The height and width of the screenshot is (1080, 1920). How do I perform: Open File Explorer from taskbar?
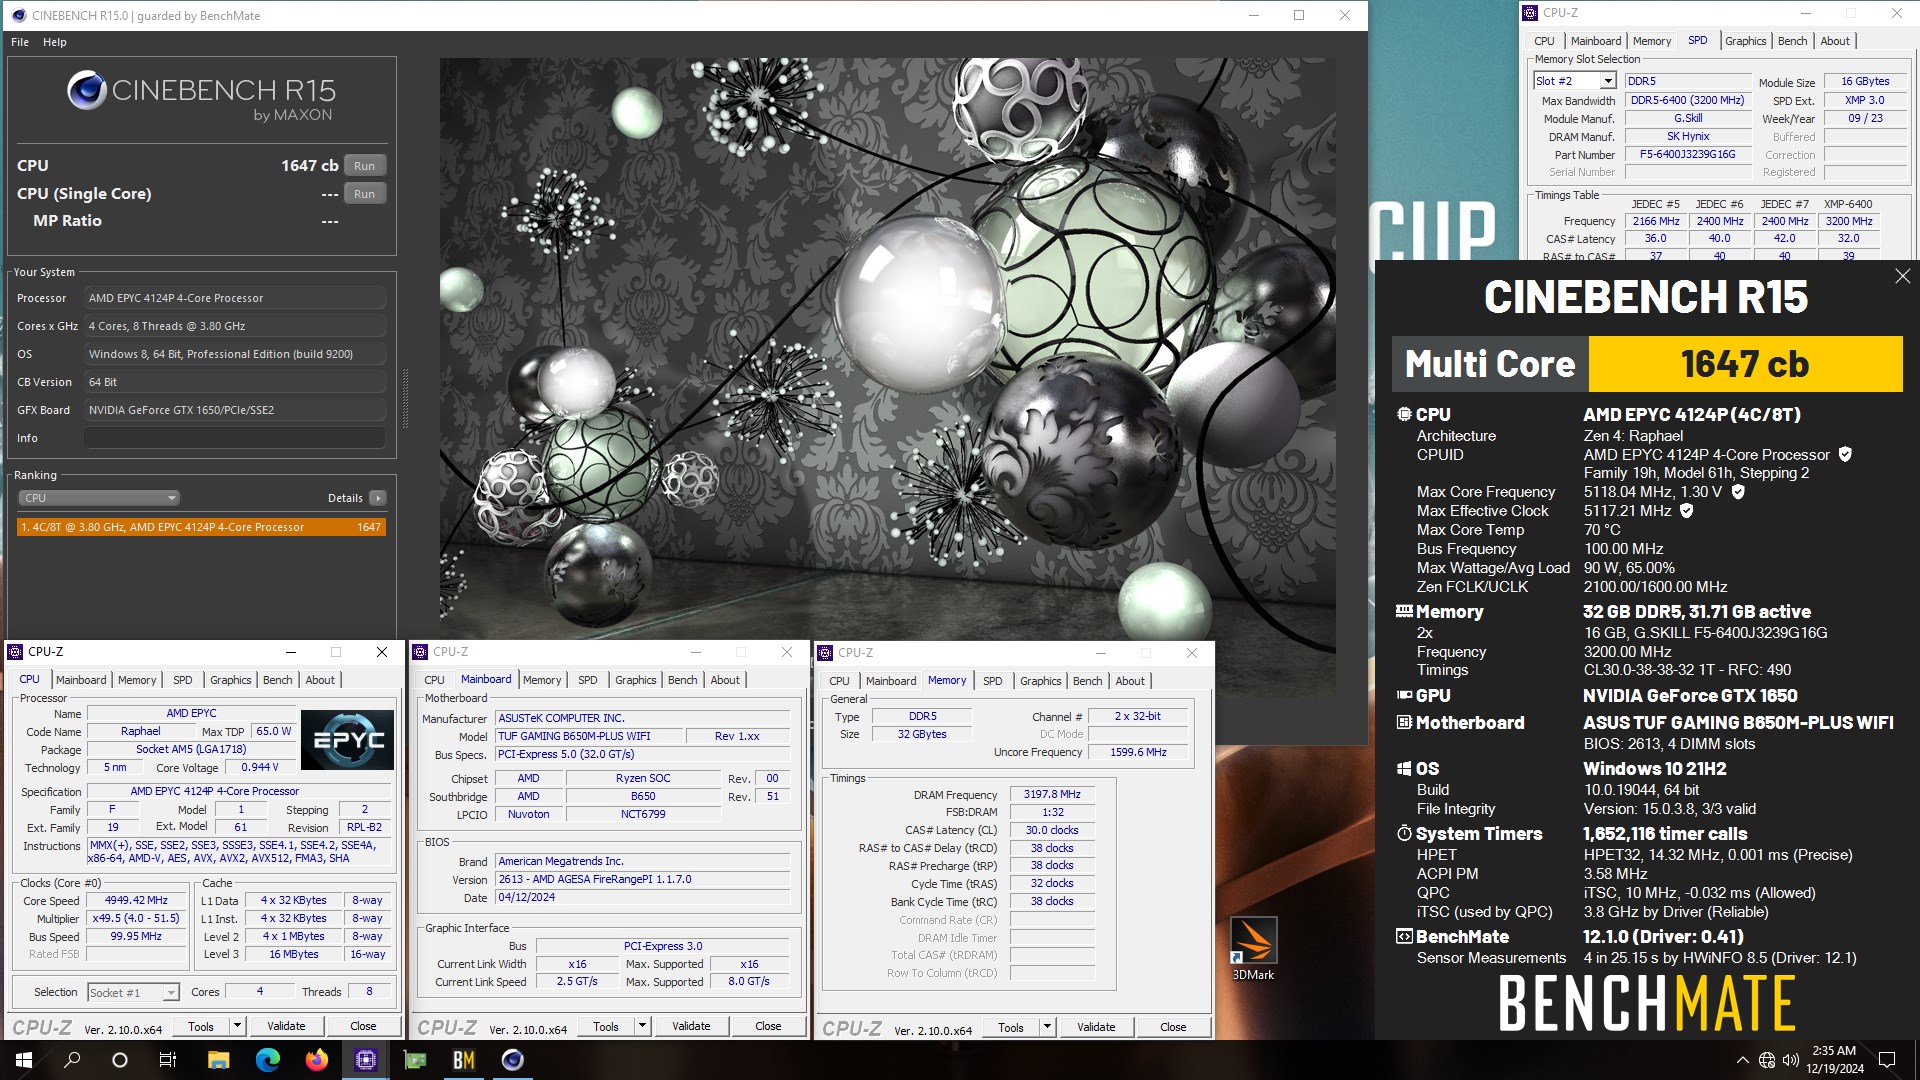coord(218,1060)
